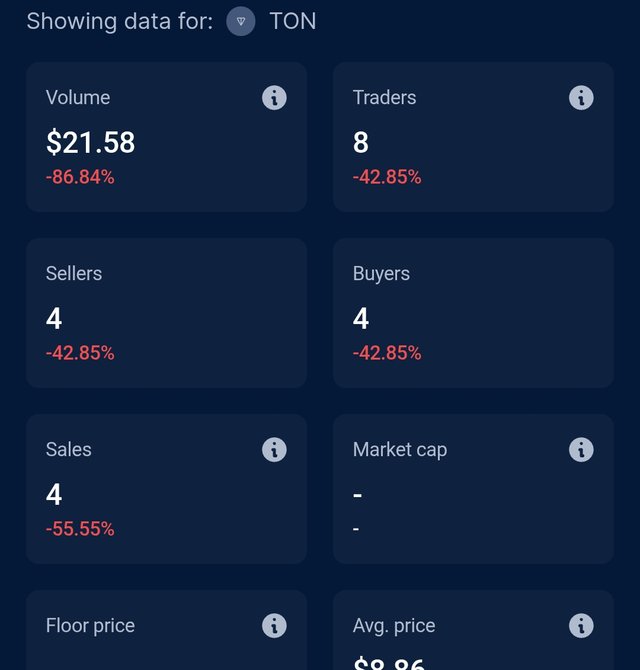The image size is (640, 670).
Task: Click the Showing data for text
Action: (120, 21)
